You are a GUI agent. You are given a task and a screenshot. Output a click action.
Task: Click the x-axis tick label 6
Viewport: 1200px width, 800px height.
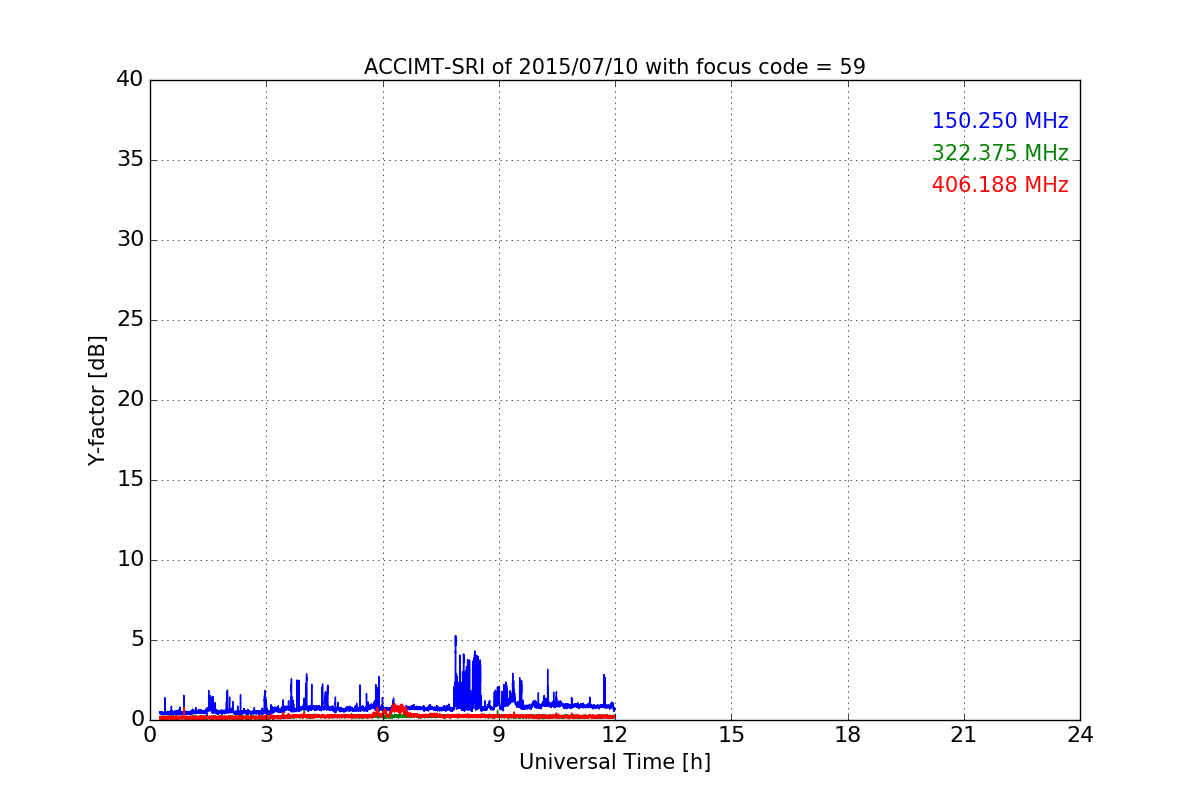coord(383,735)
